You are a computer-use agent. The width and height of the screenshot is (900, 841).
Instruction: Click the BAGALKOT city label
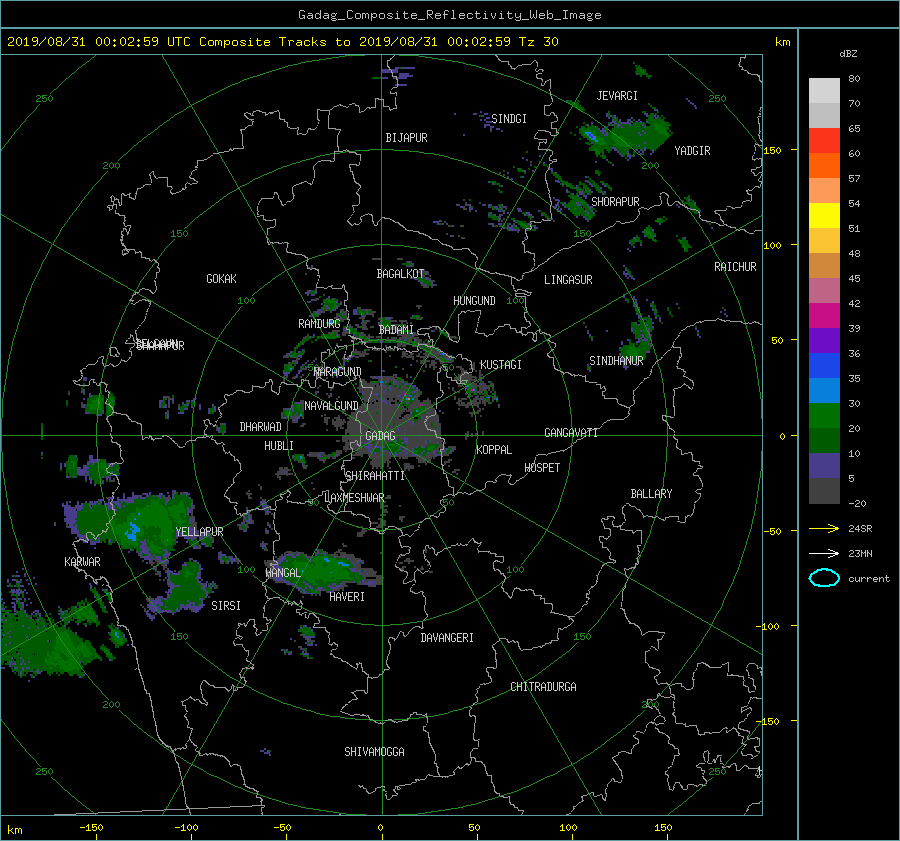pyautogui.click(x=401, y=274)
